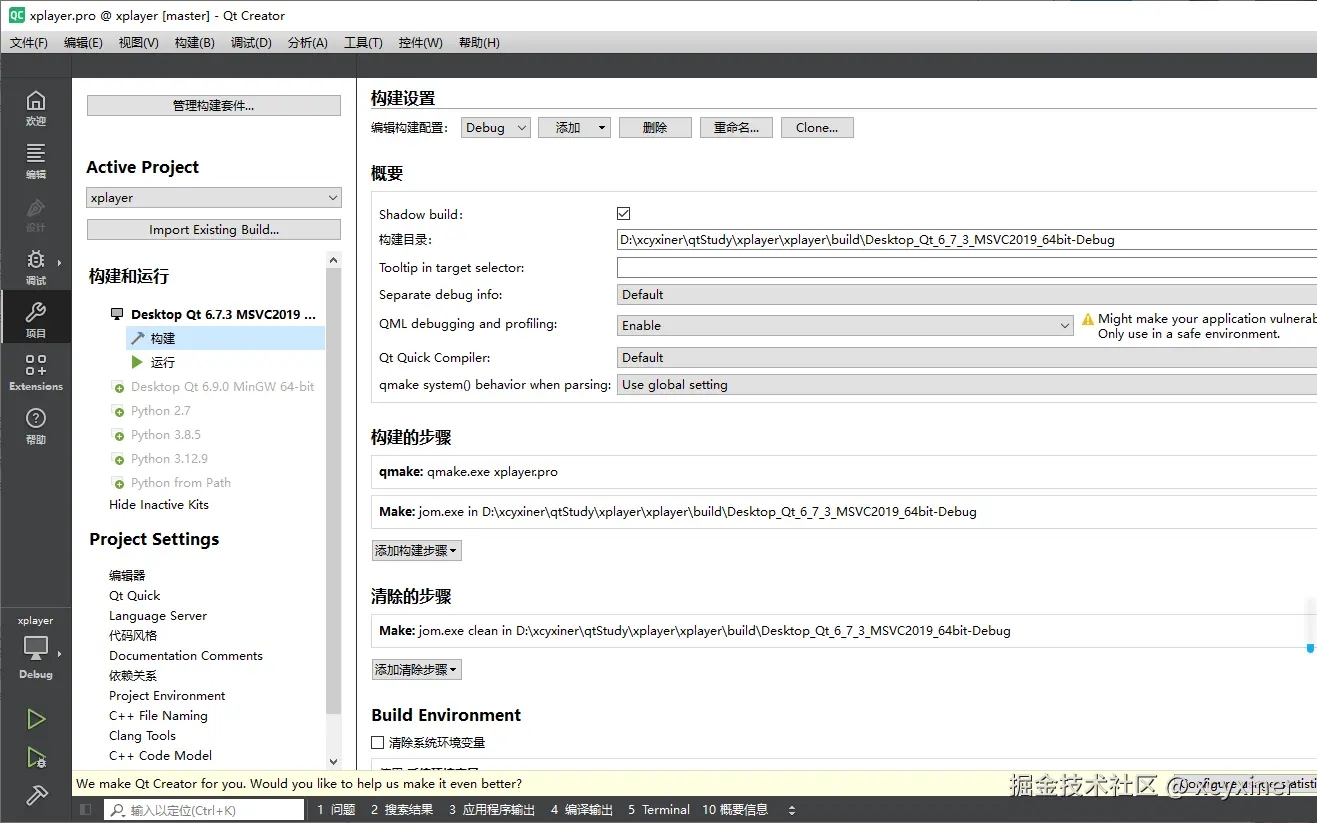
Task: Click the Clone... button
Action: (x=817, y=128)
